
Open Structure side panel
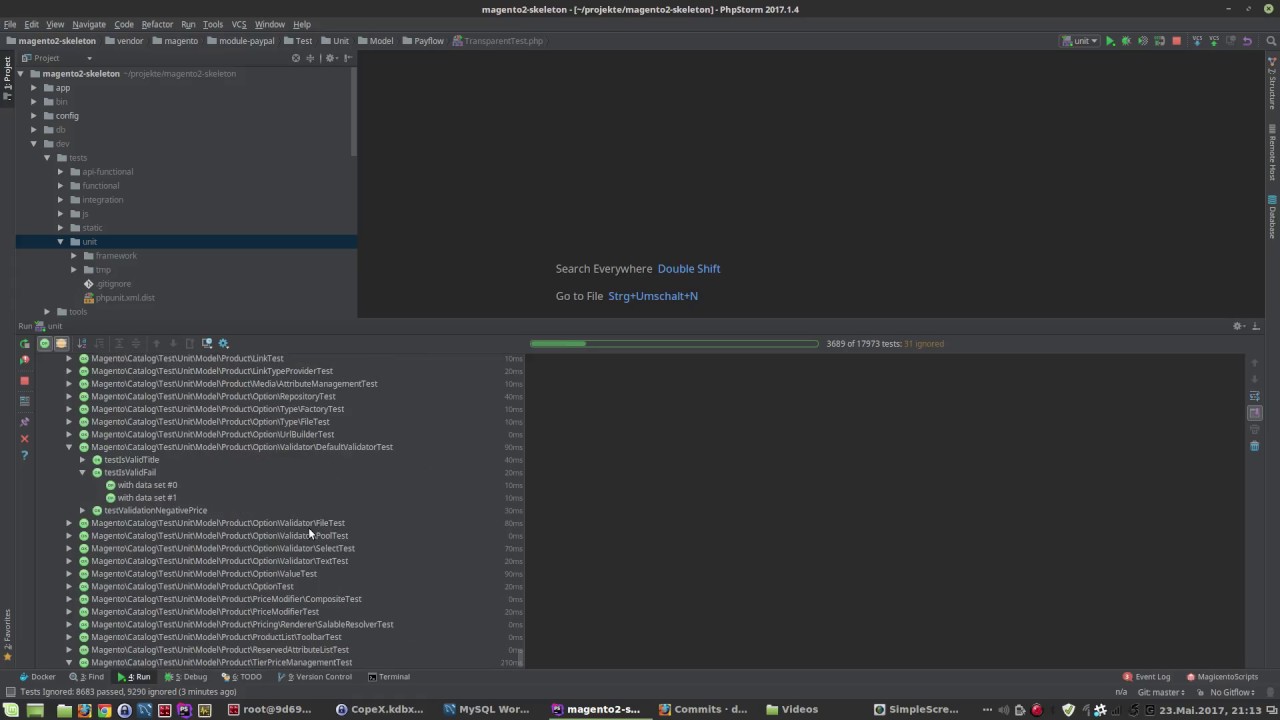click(1272, 85)
